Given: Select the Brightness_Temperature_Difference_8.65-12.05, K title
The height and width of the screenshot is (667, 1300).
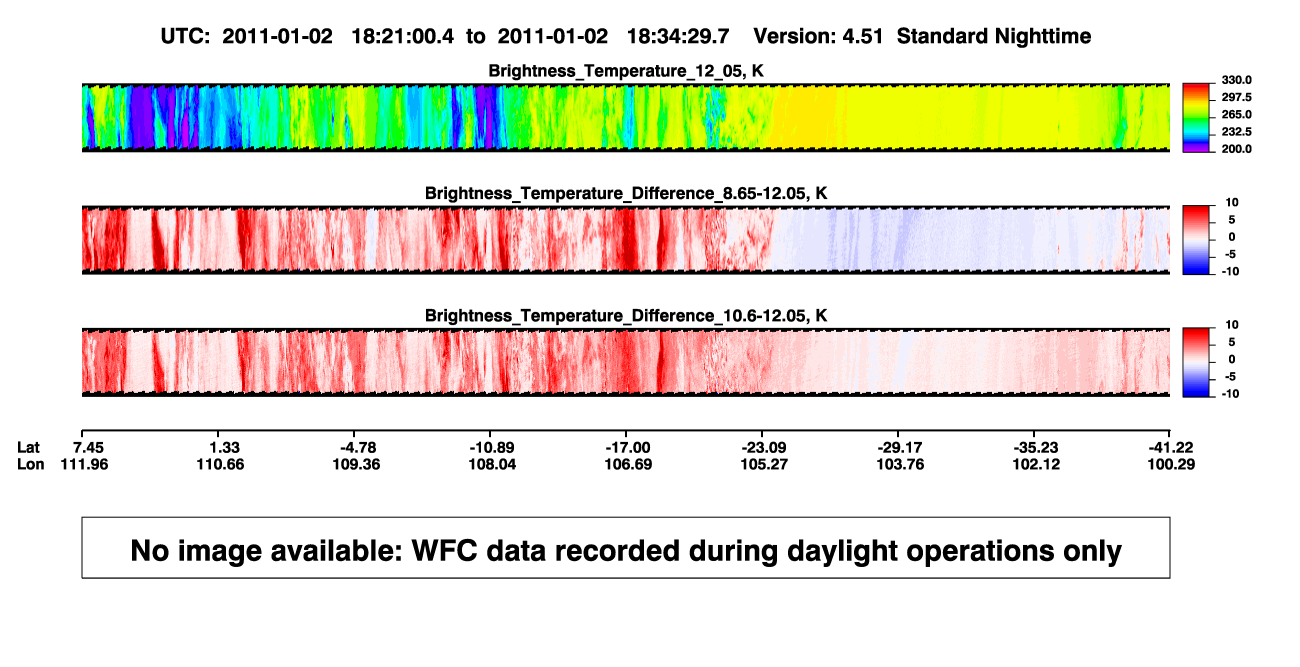Looking at the screenshot, I should point(626,193).
